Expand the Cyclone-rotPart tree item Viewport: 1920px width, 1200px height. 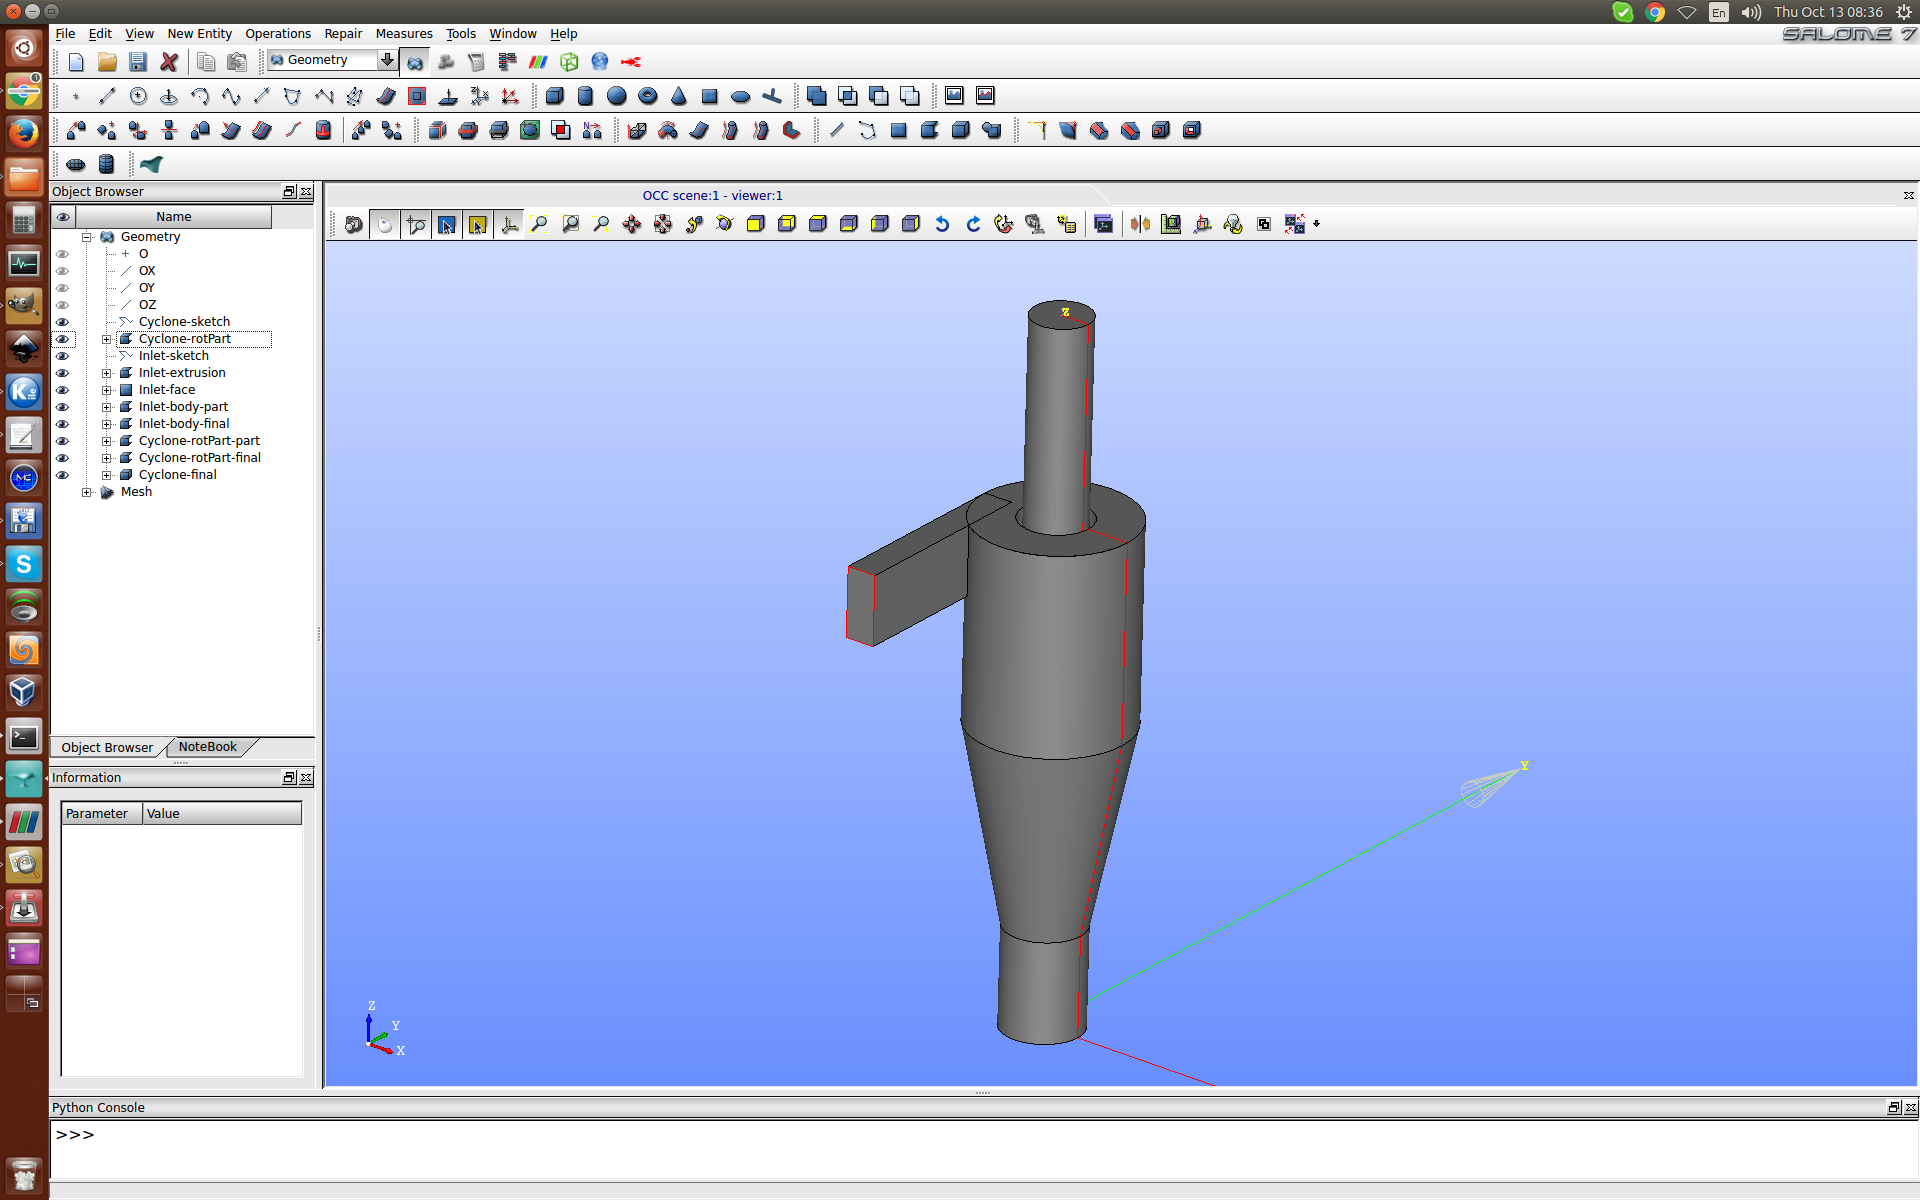pos(107,339)
